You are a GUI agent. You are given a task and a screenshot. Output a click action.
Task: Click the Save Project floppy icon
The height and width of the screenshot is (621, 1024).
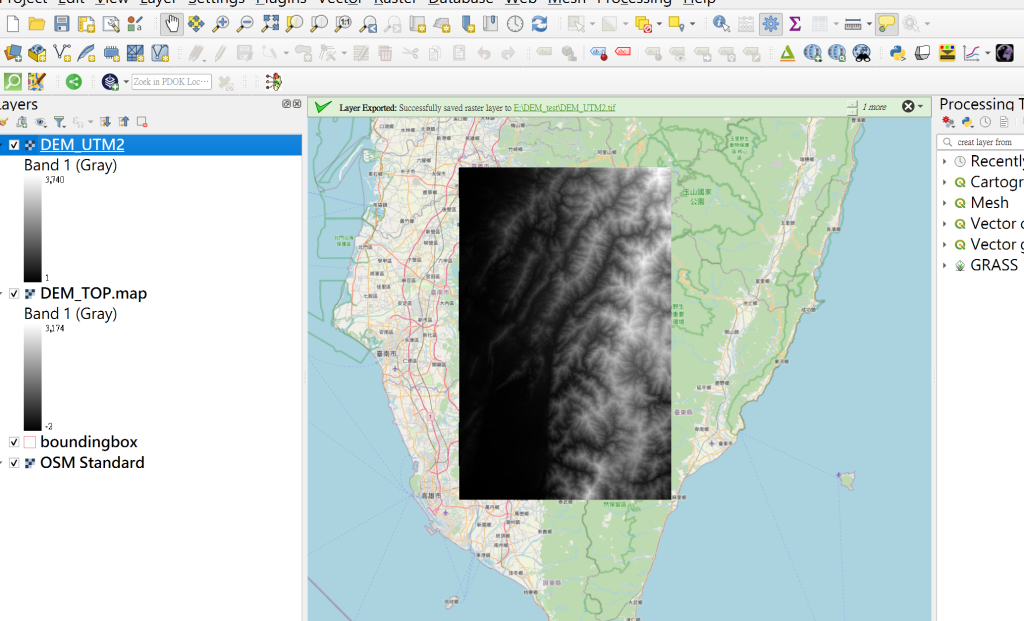coord(61,24)
